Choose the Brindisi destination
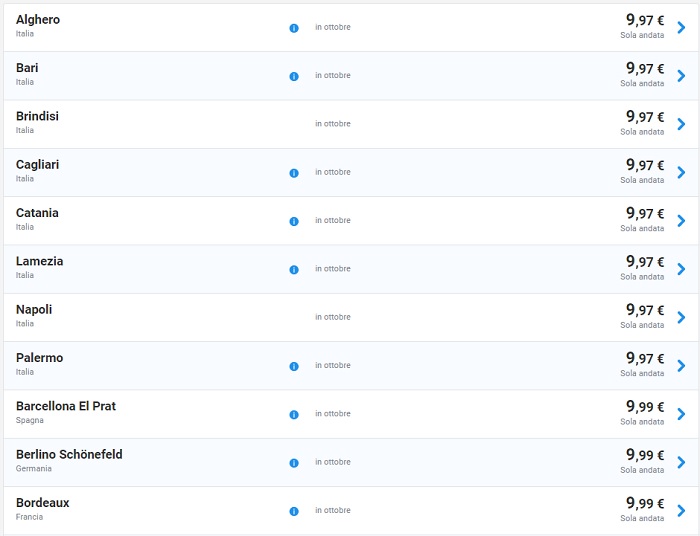 [38, 116]
